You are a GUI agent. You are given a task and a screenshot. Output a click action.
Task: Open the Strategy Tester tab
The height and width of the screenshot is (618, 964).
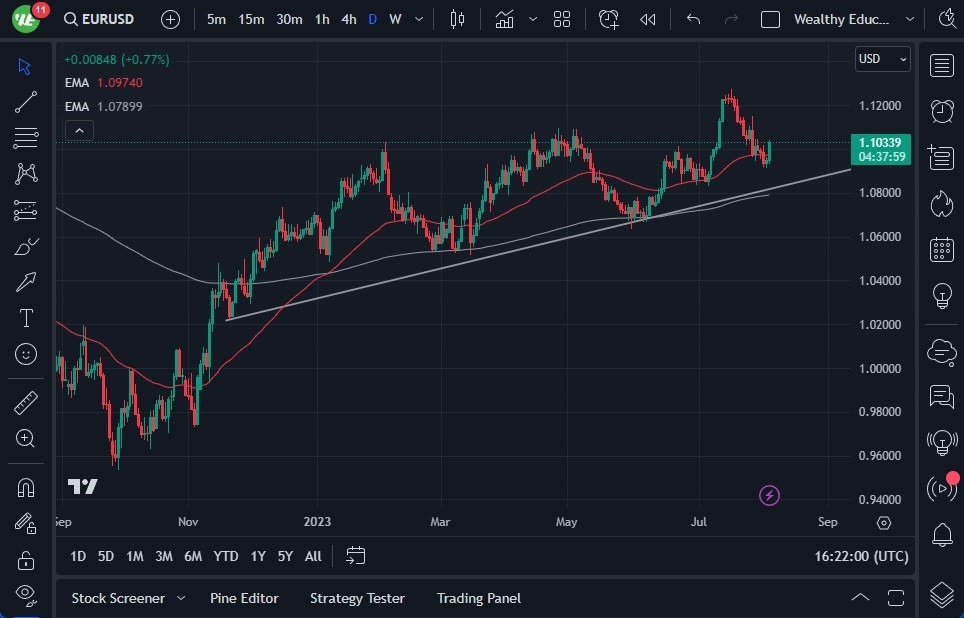(x=357, y=598)
